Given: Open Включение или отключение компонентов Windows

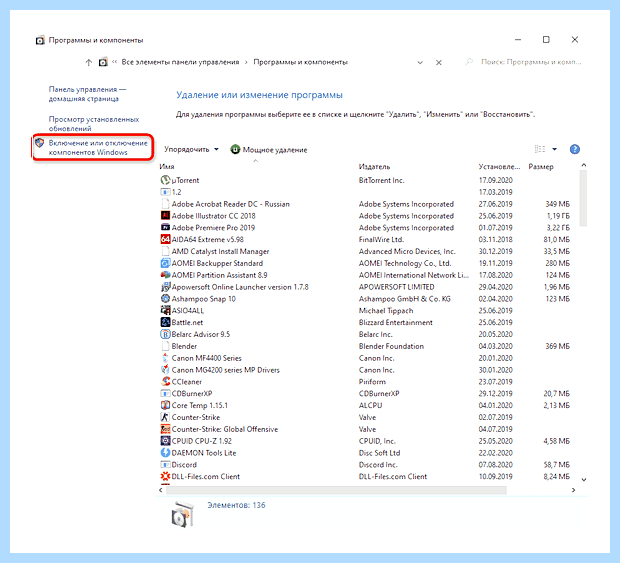Looking at the screenshot, I should 98,147.
